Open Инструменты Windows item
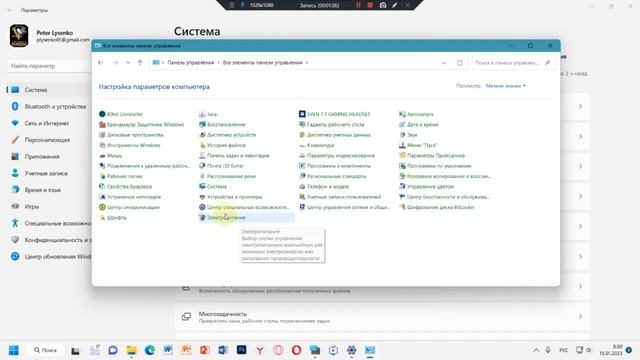 tap(130, 145)
